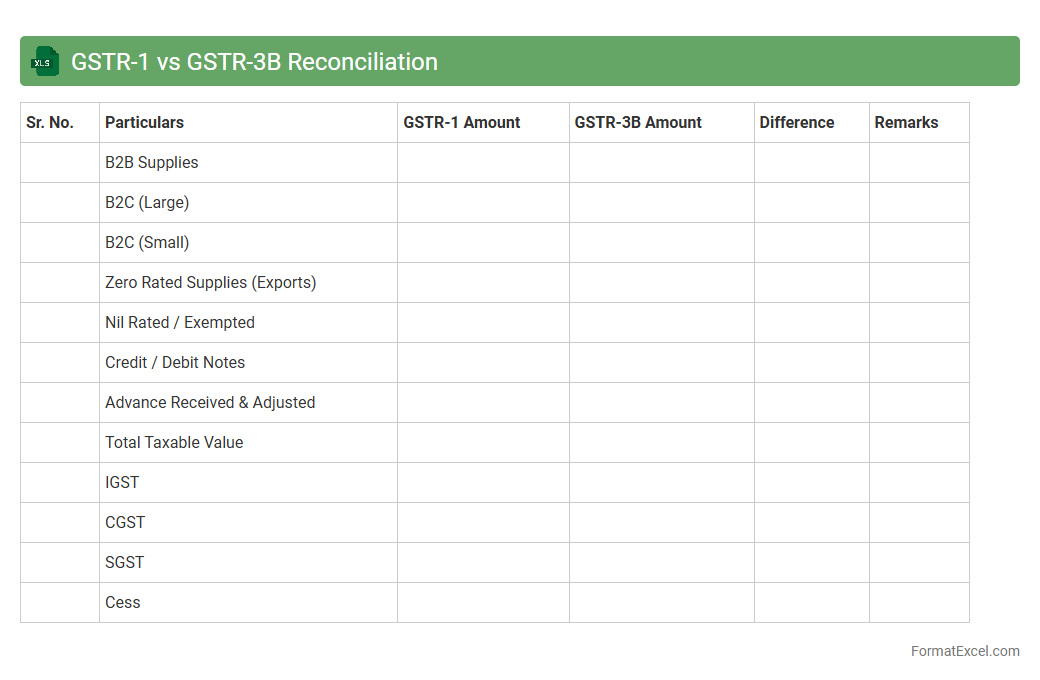Image resolution: width=1040 pixels, height=680 pixels.
Task: Click the B2C (Large) row label
Action: [147, 203]
